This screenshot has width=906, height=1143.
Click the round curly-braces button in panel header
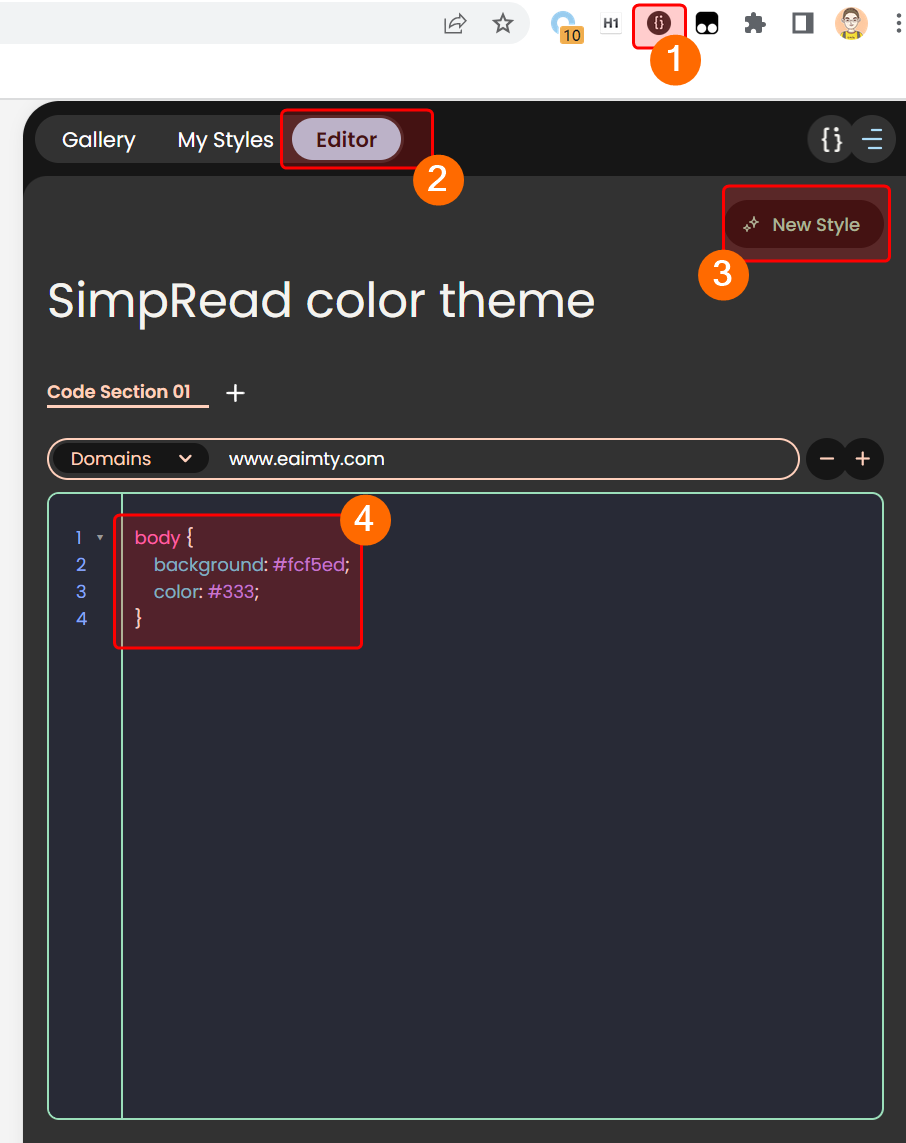pyautogui.click(x=831, y=140)
